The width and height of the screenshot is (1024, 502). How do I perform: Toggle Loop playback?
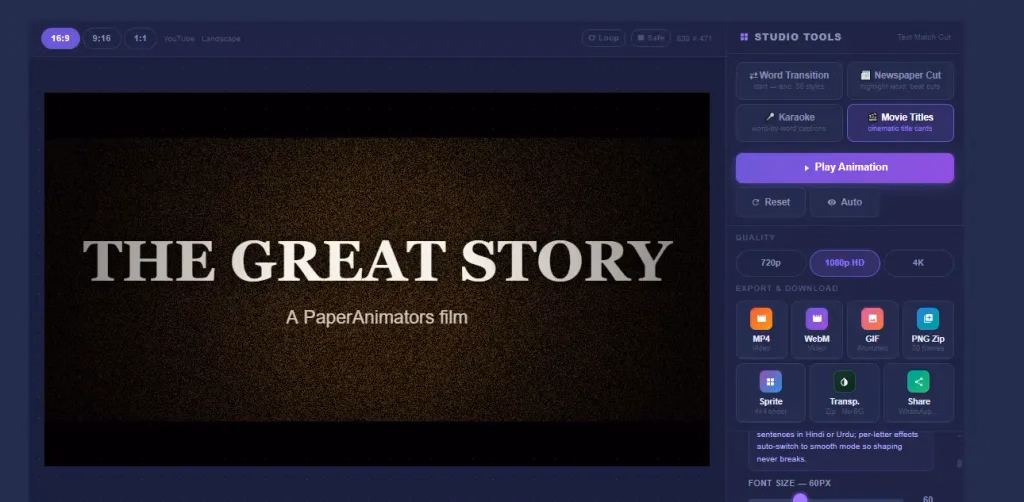coord(603,38)
